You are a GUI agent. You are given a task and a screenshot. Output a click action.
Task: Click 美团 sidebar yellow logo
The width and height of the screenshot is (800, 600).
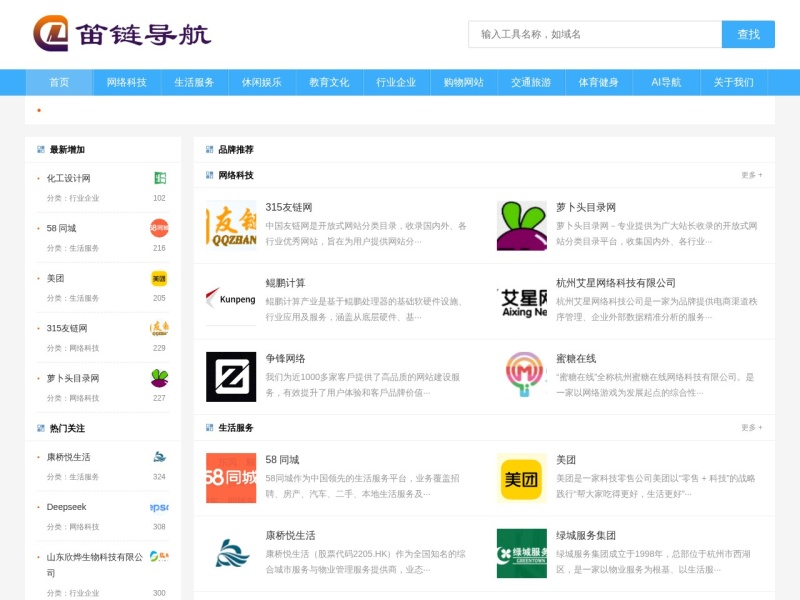click(x=159, y=278)
